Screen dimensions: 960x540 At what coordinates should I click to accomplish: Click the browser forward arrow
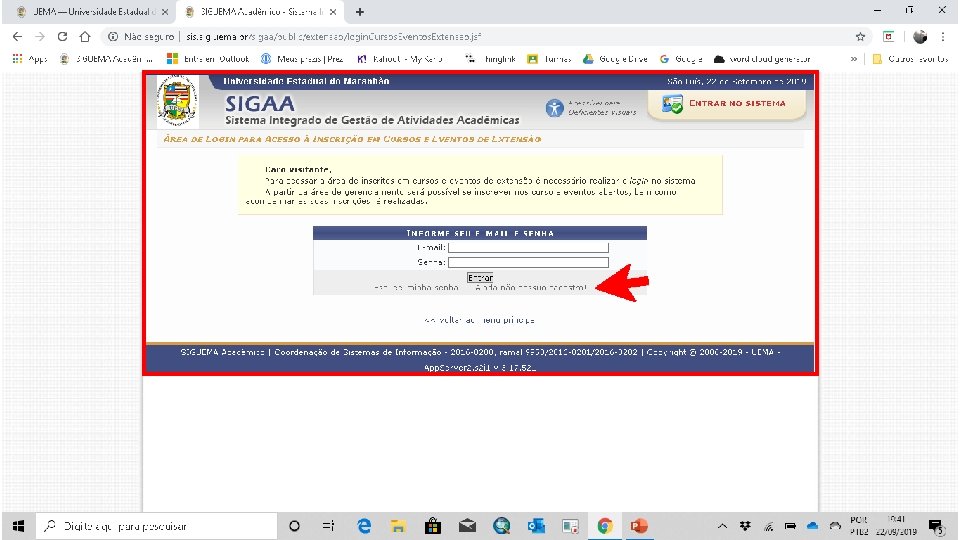pos(40,37)
